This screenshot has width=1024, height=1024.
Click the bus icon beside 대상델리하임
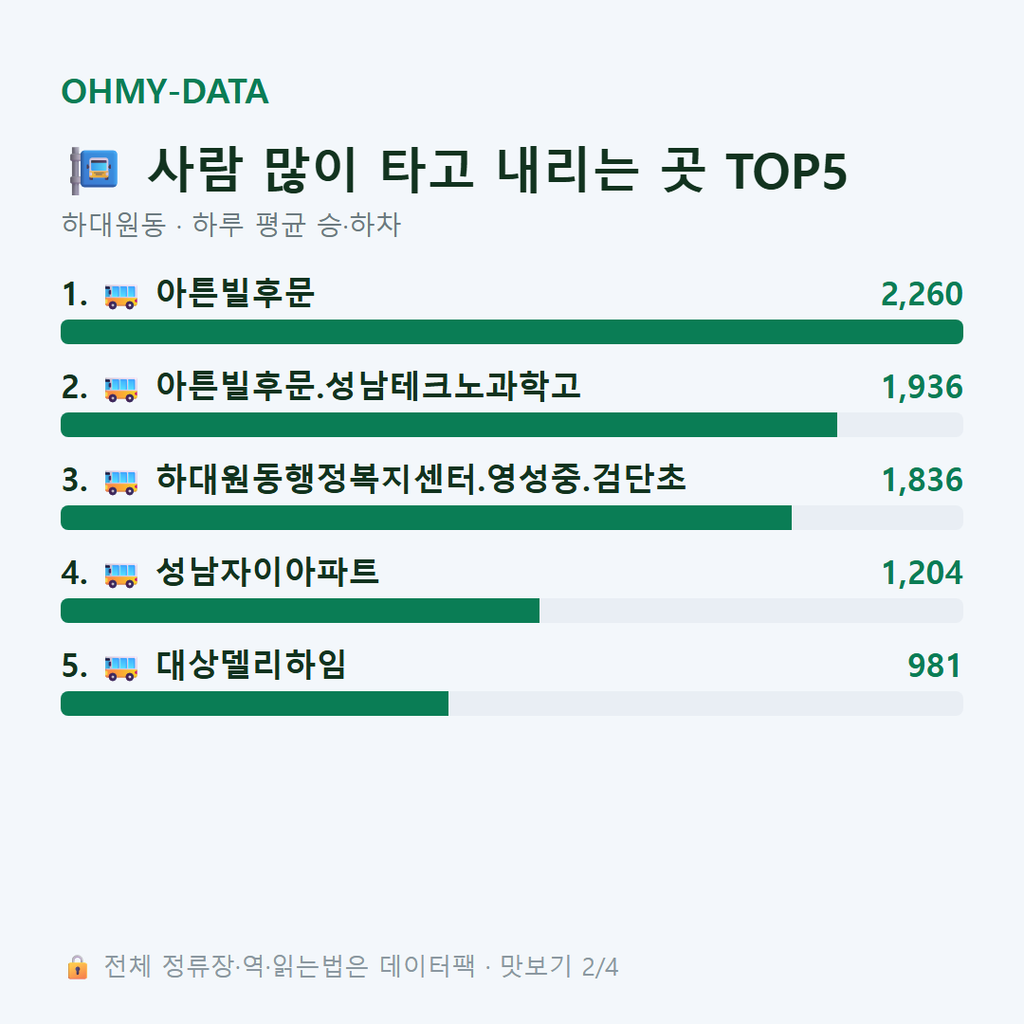click(121, 667)
